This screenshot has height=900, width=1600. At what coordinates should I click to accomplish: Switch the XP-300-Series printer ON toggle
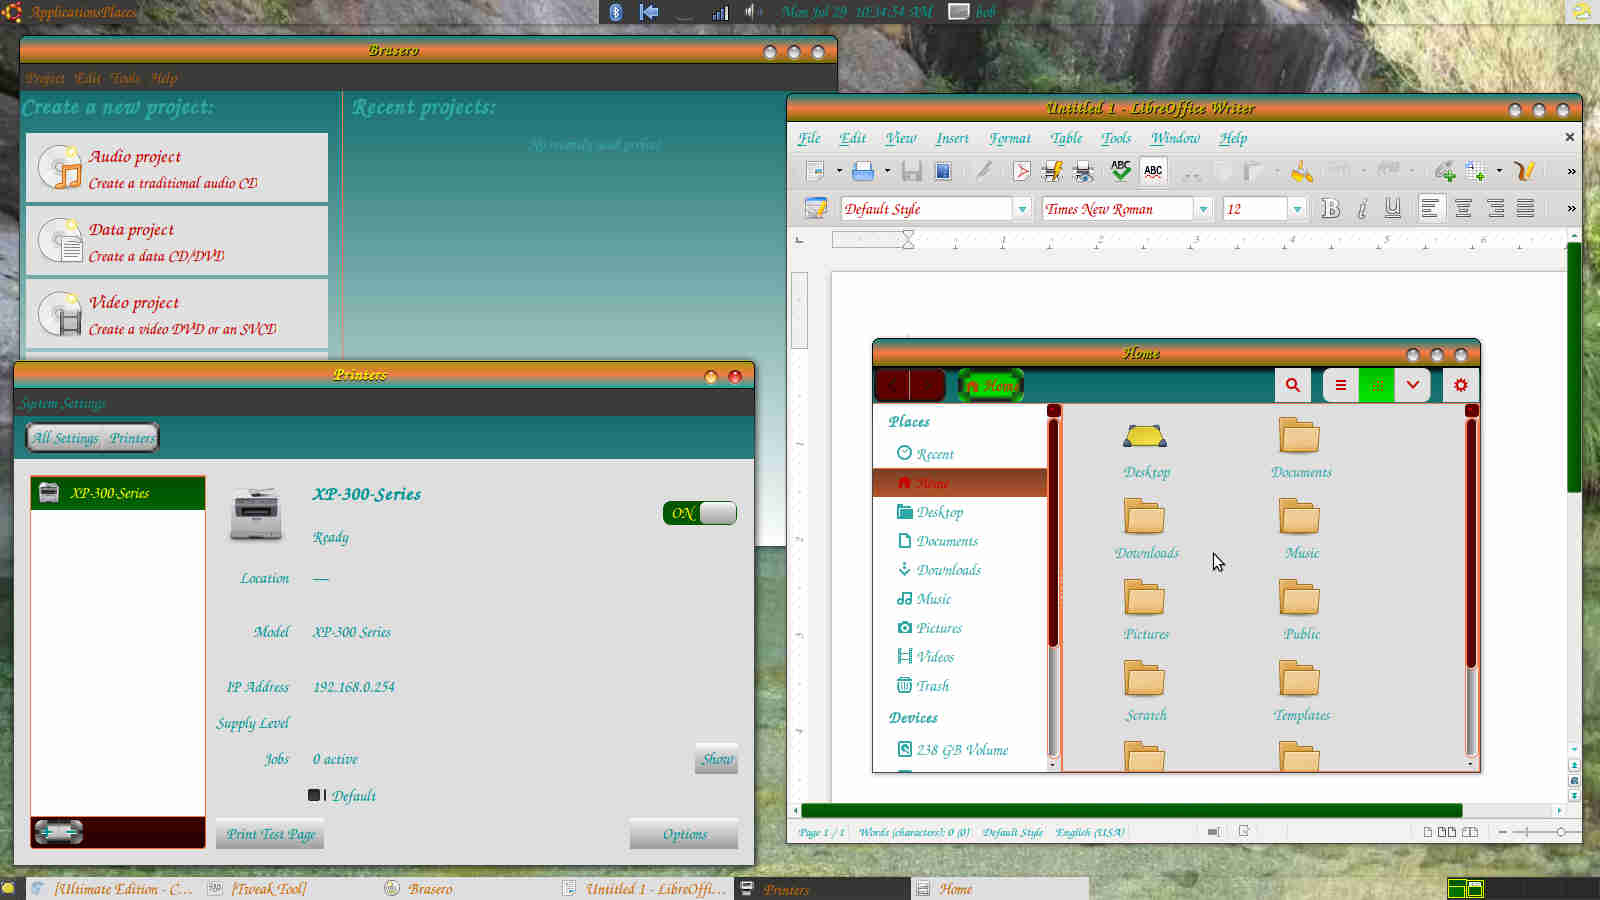[699, 513]
